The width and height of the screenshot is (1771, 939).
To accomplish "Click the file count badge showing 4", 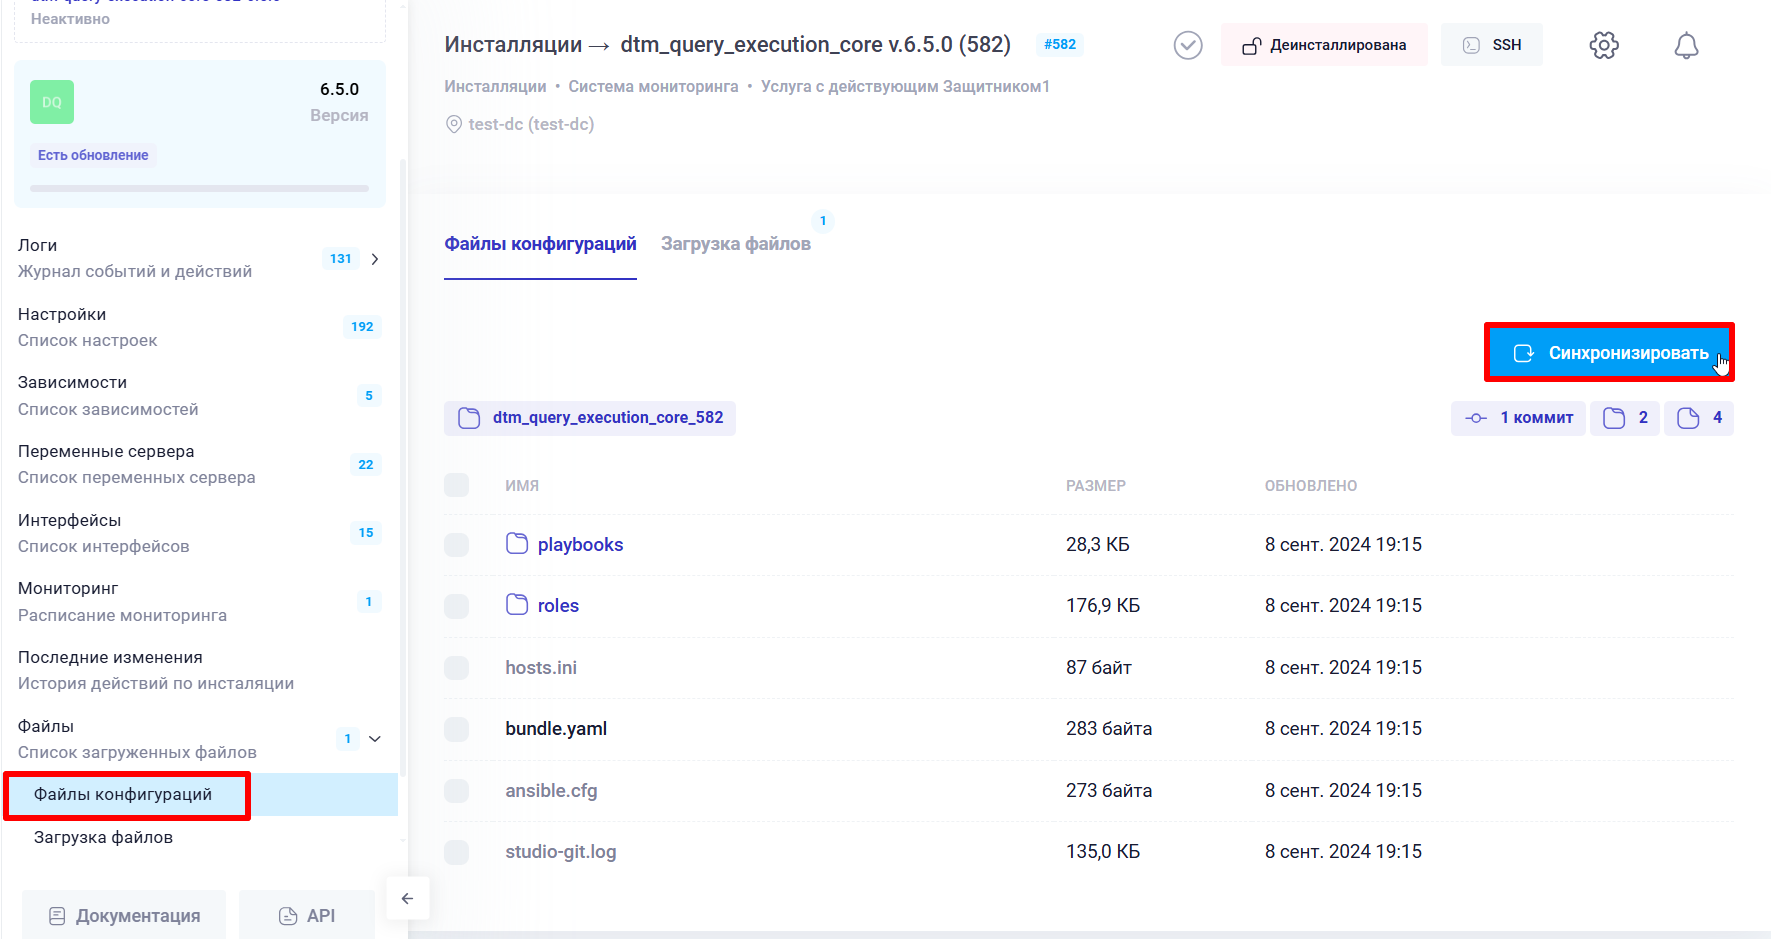I will click(1699, 418).
